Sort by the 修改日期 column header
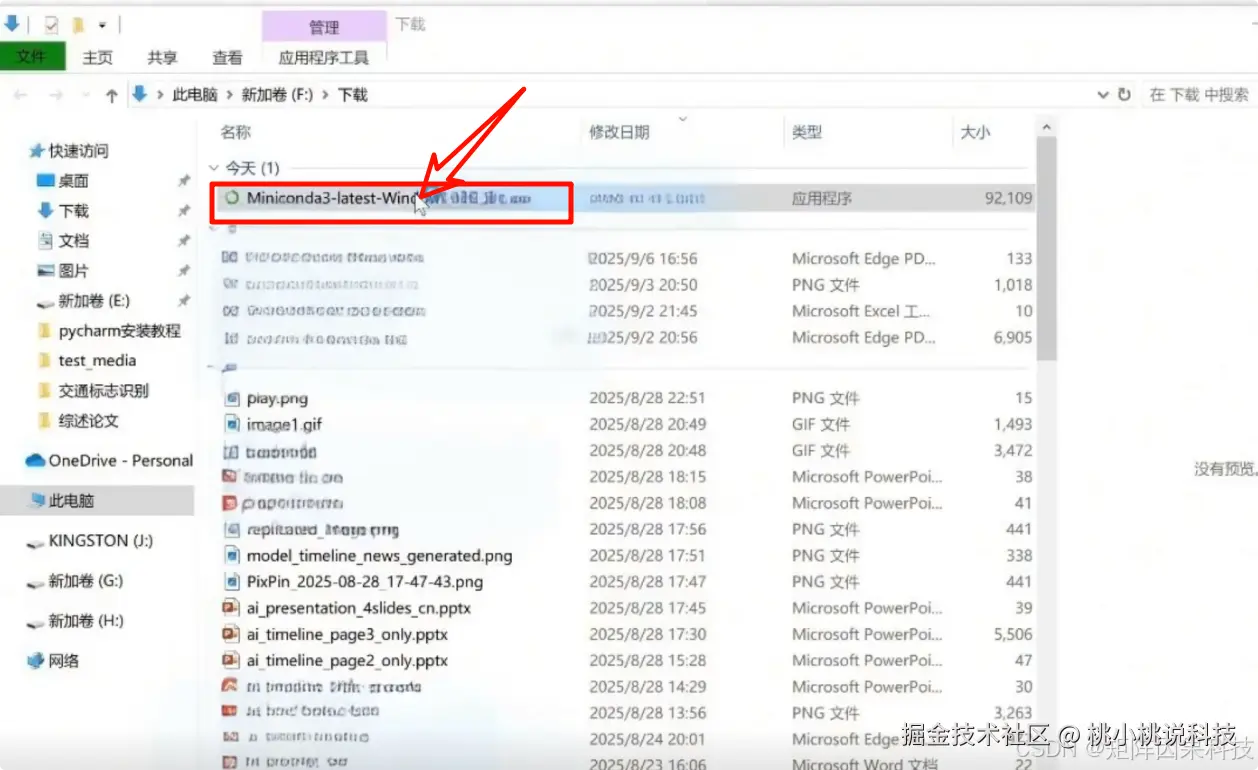1258x770 pixels. click(619, 131)
